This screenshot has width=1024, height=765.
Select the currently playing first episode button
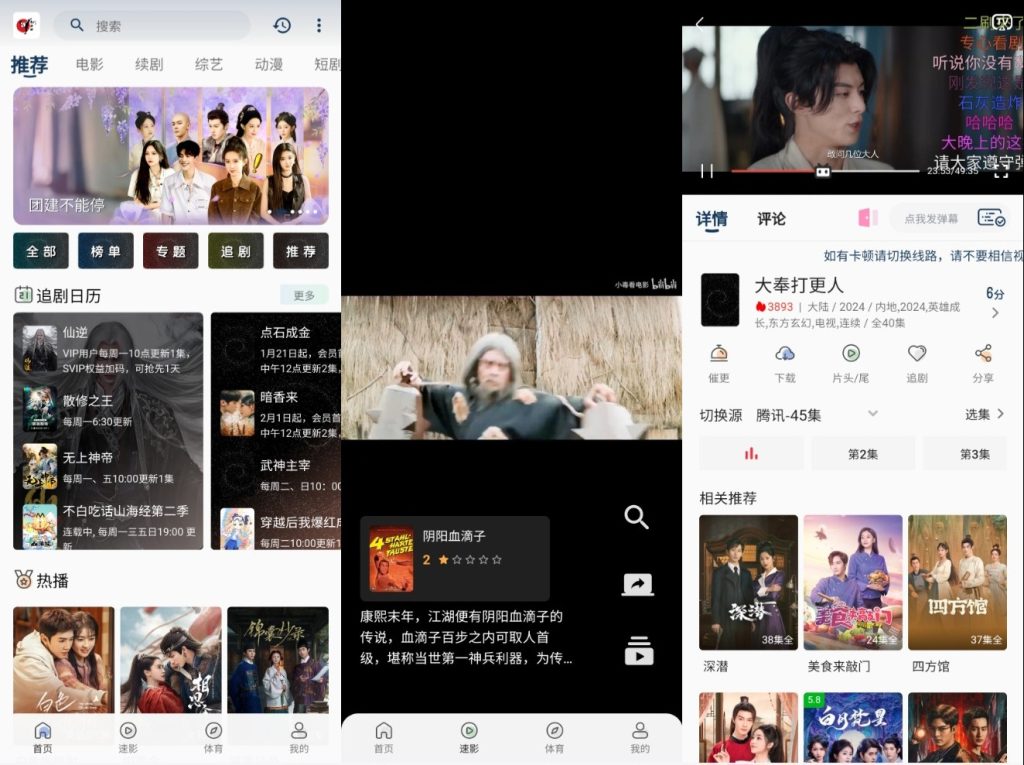point(751,454)
